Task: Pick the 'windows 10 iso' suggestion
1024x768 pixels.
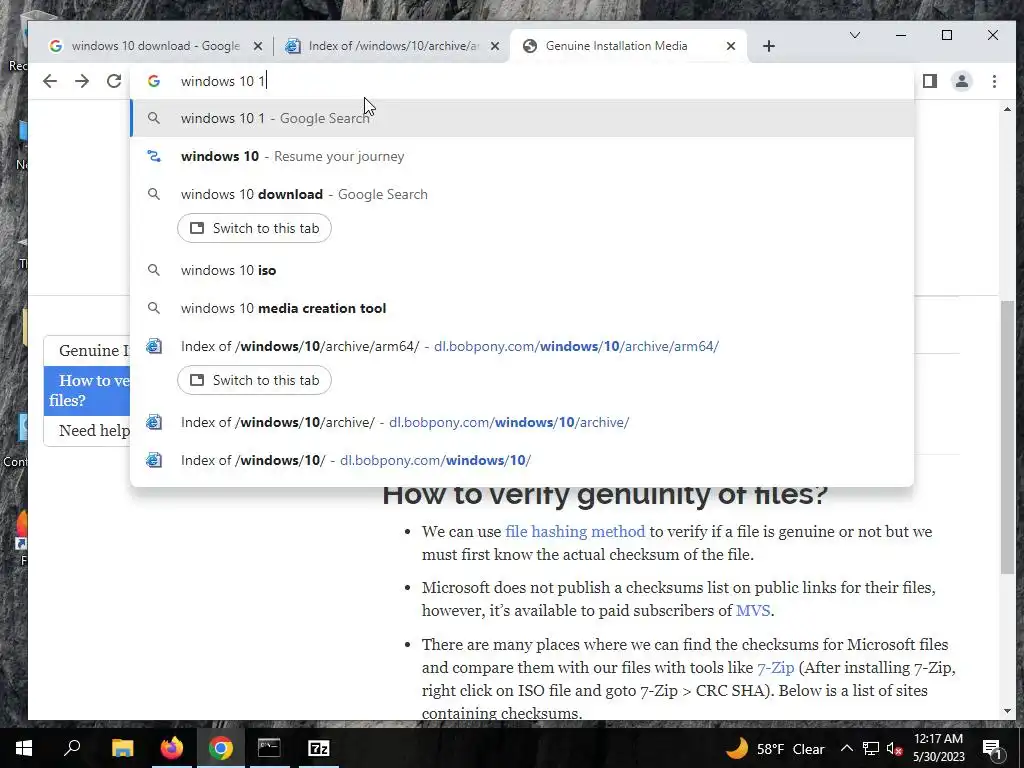Action: 522,270
